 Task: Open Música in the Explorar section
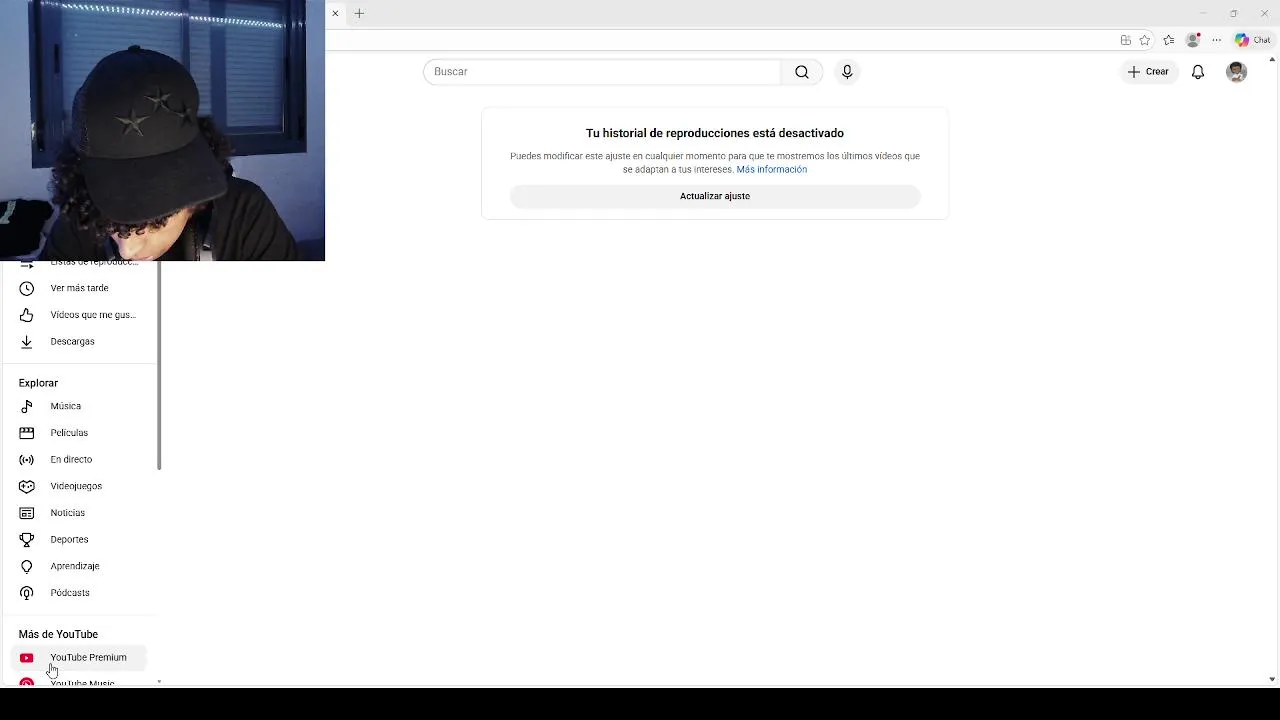pos(78,406)
